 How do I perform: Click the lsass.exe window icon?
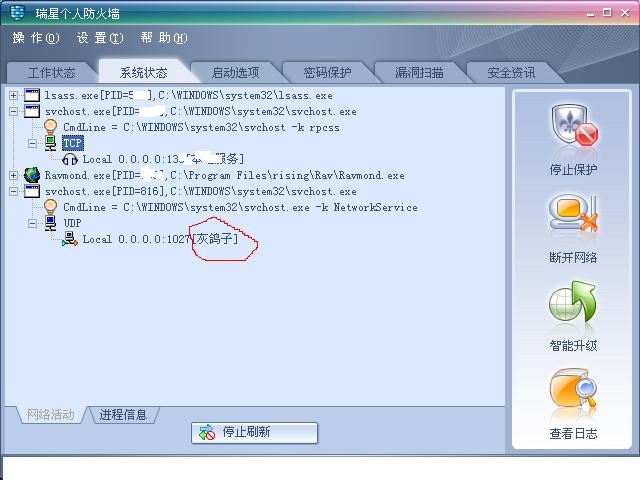tap(32, 95)
